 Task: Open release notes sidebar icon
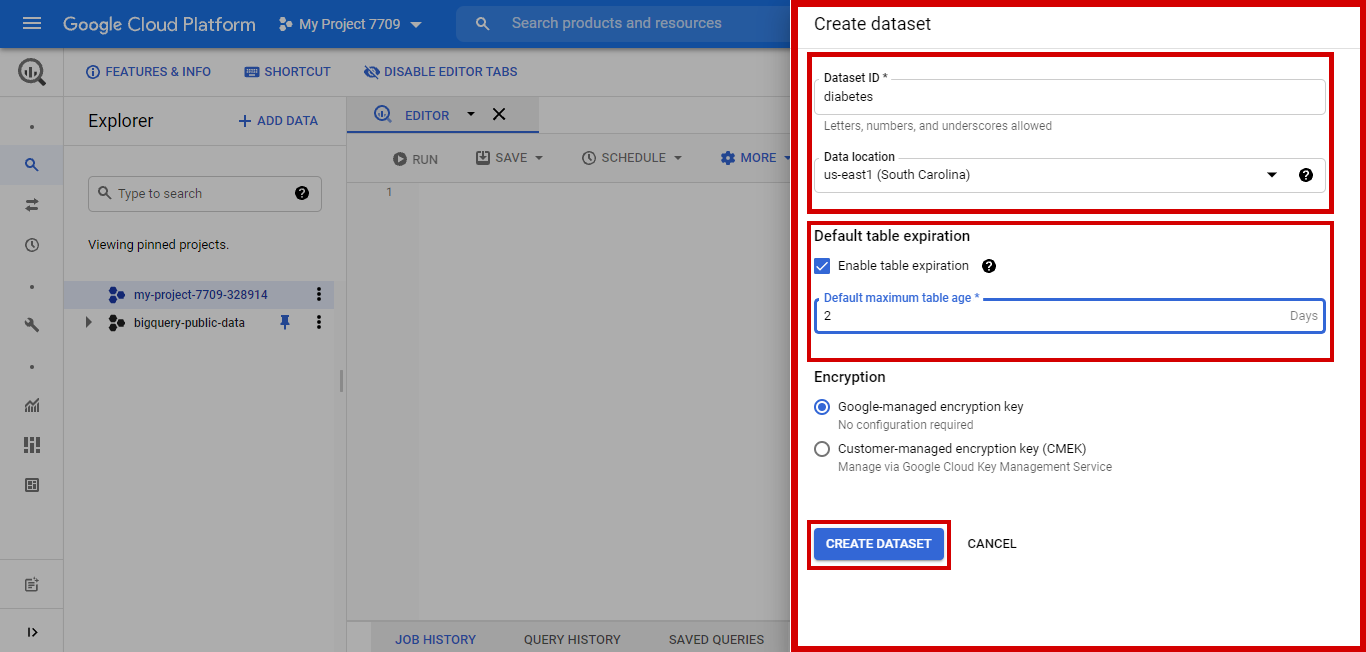tap(32, 585)
